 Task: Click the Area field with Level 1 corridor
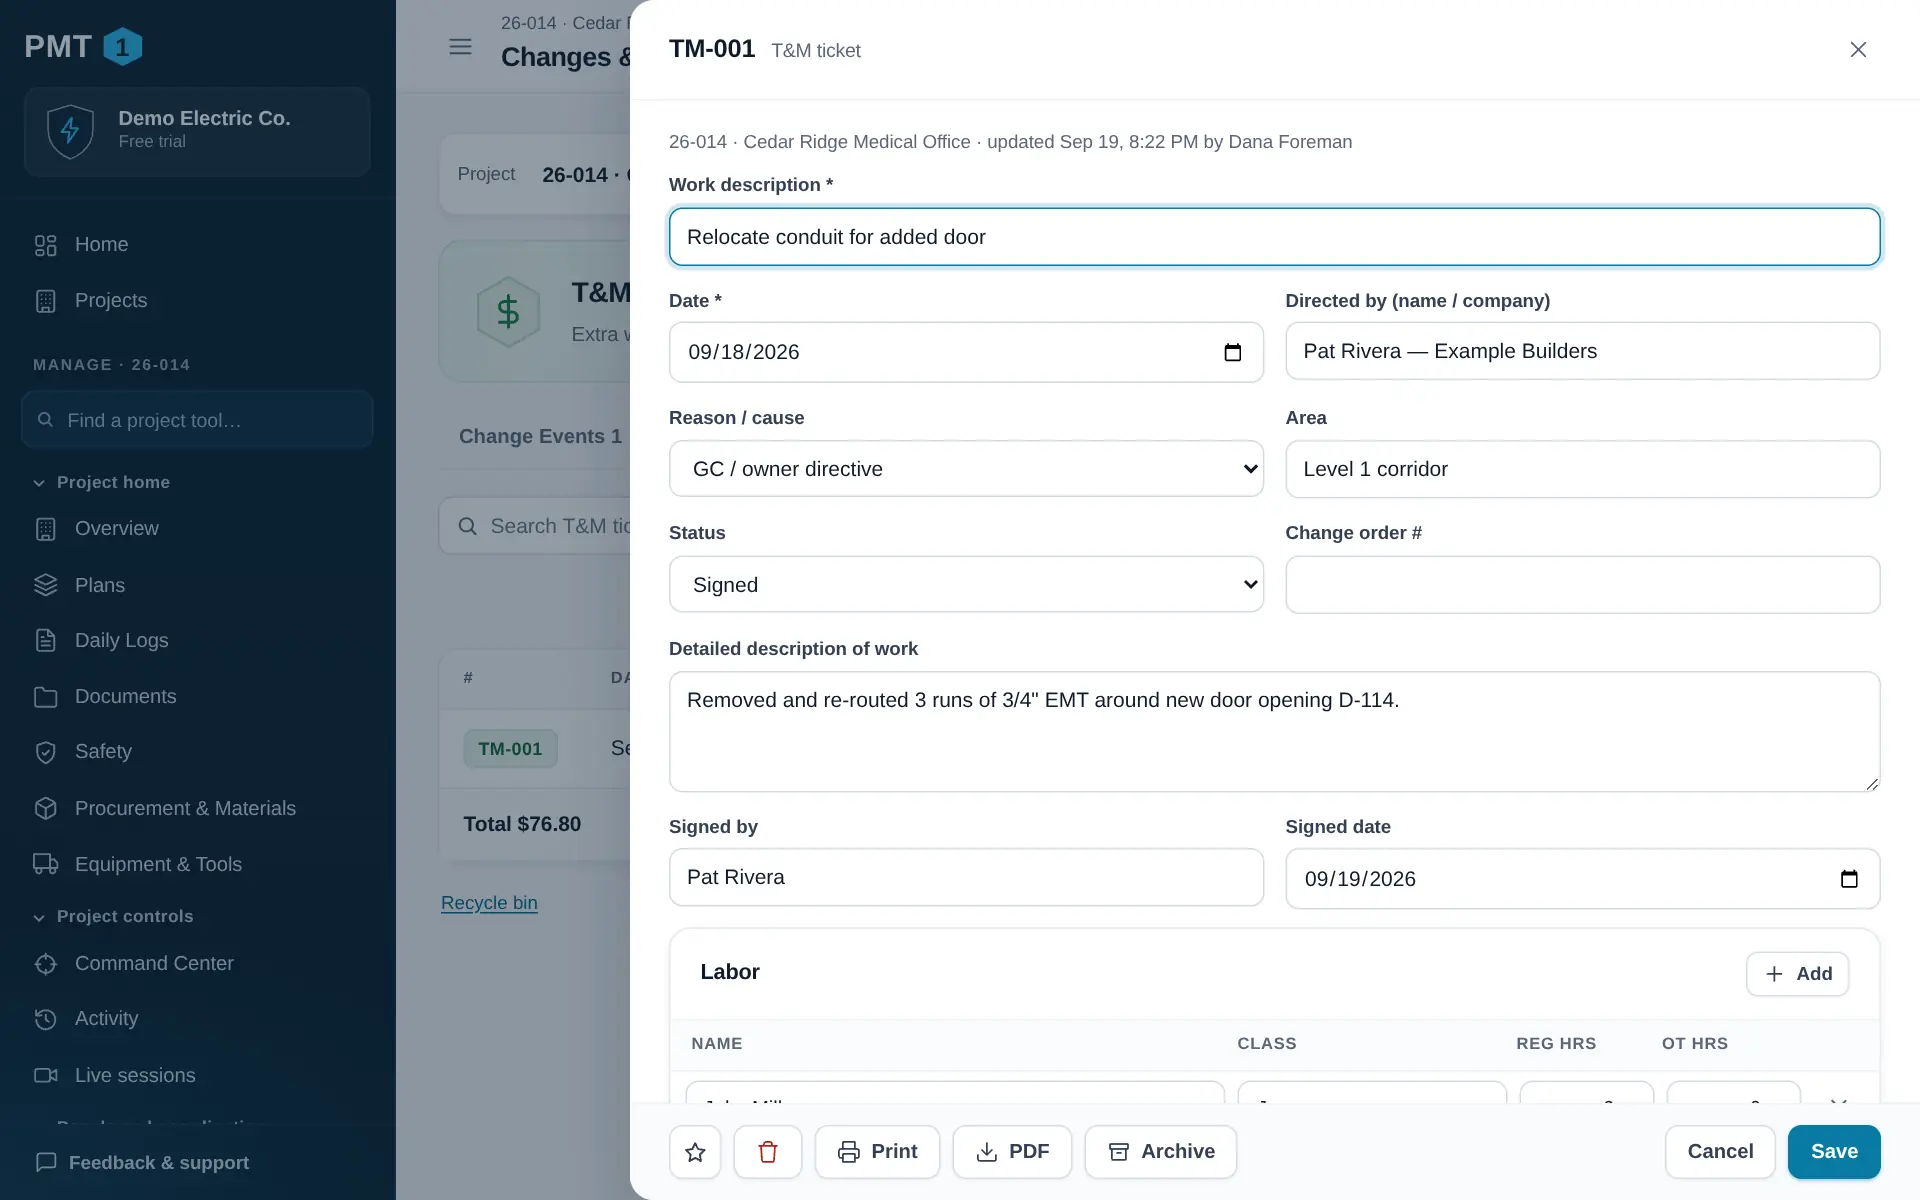pyautogui.click(x=1582, y=469)
